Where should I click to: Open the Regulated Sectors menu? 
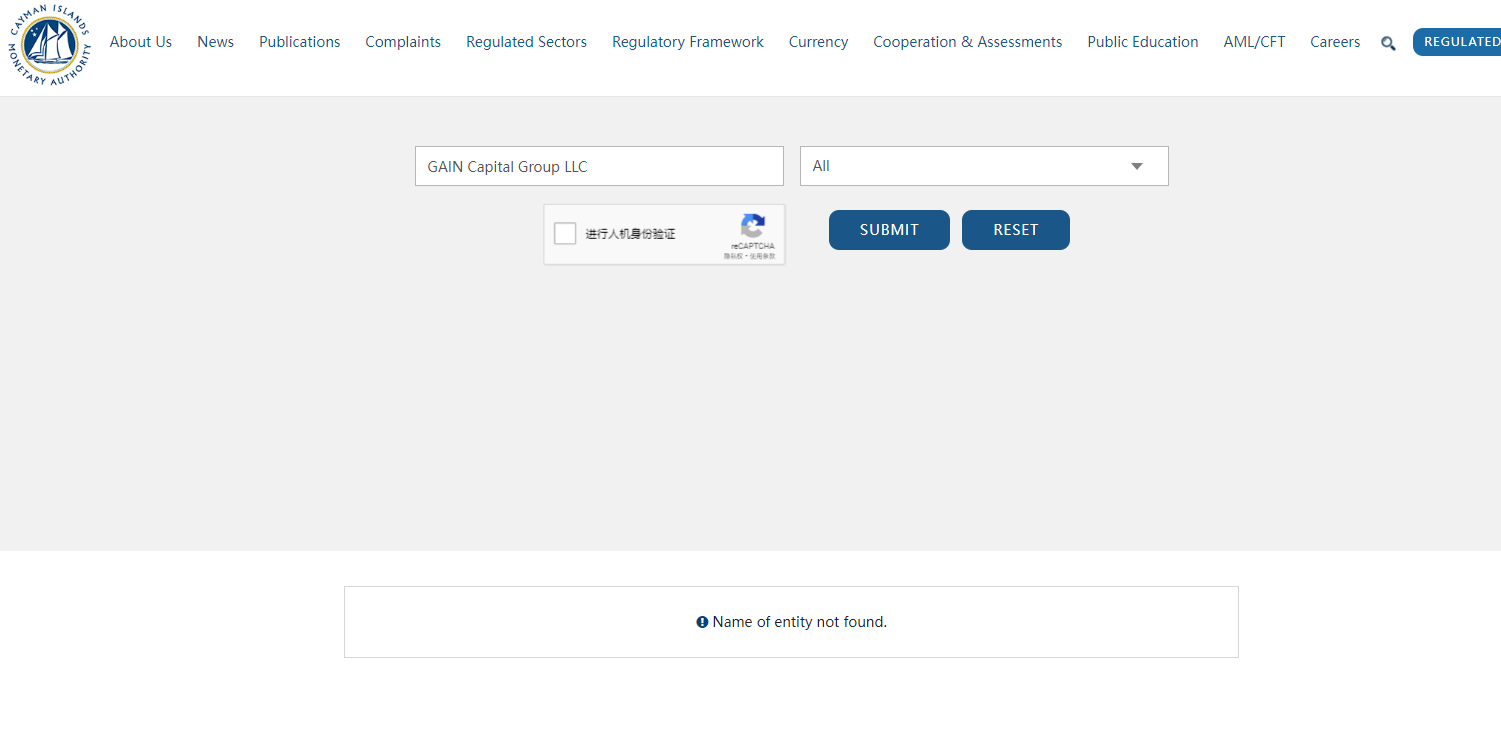pos(526,42)
